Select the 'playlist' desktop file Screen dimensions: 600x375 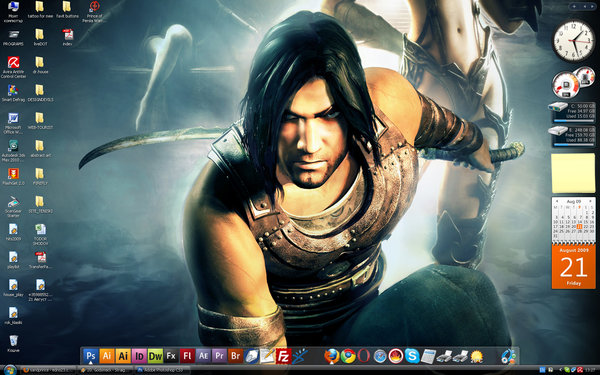13,260
